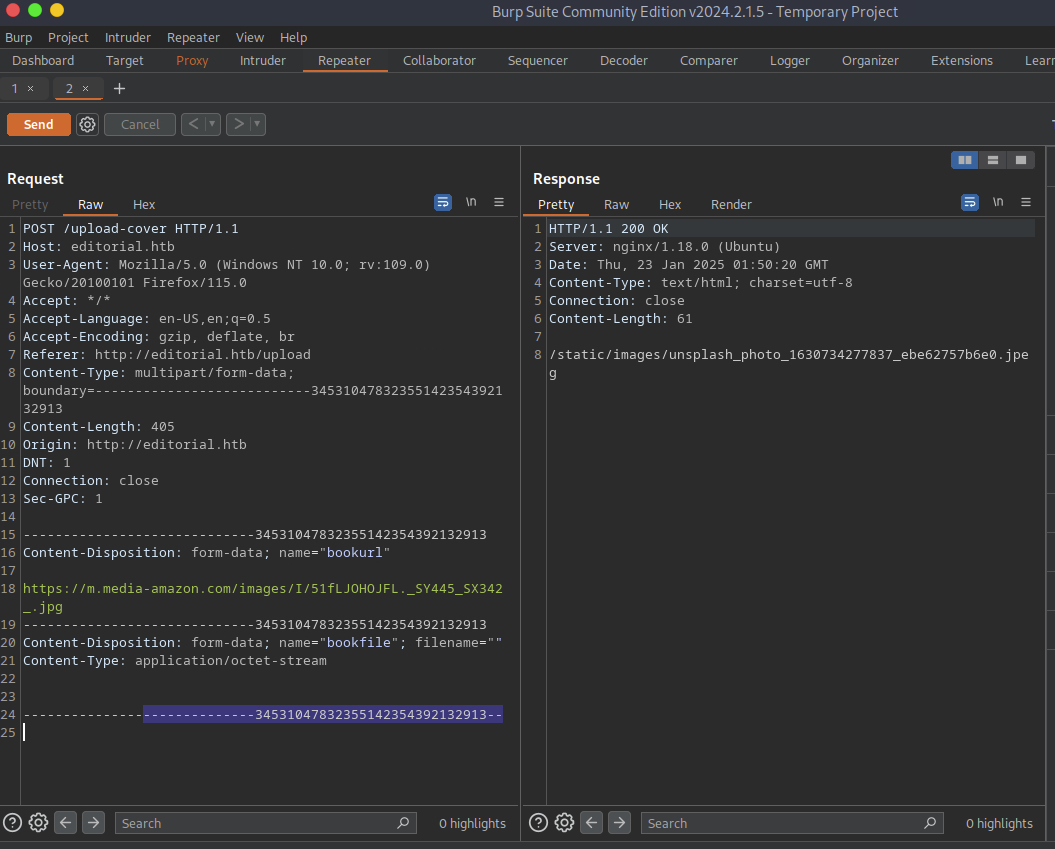Click the orange Send button

[x=39, y=125]
